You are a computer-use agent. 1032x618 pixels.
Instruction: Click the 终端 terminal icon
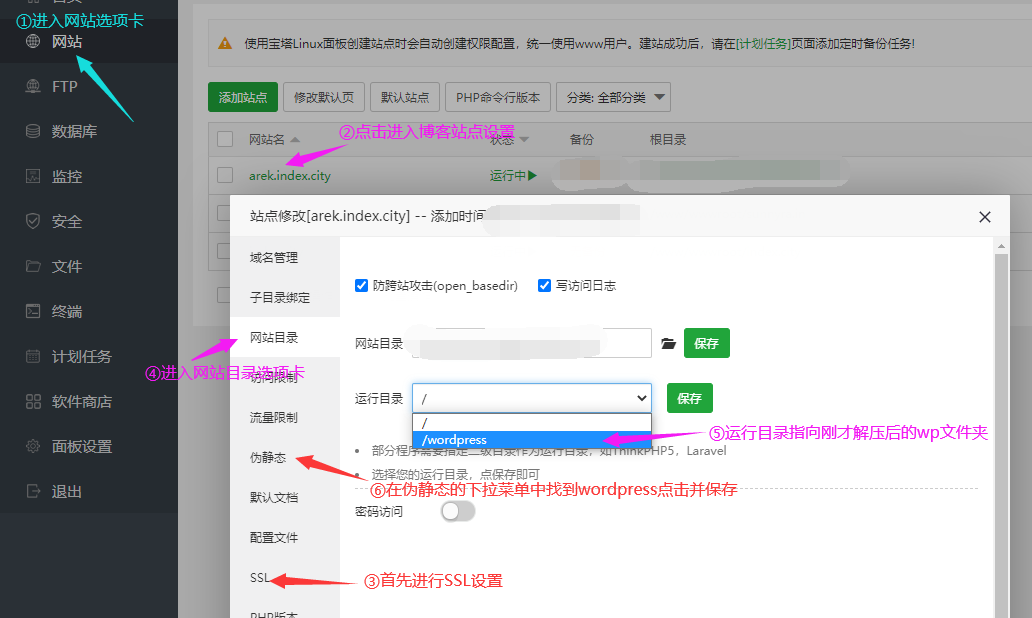click(x=33, y=311)
